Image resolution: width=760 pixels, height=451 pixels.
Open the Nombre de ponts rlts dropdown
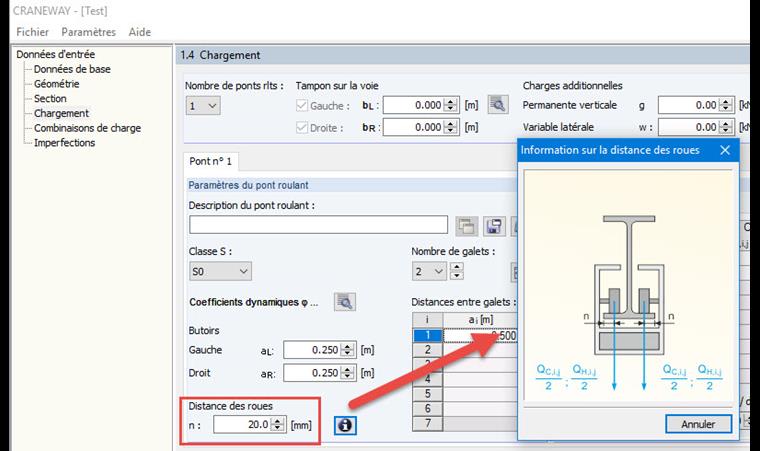(x=203, y=106)
